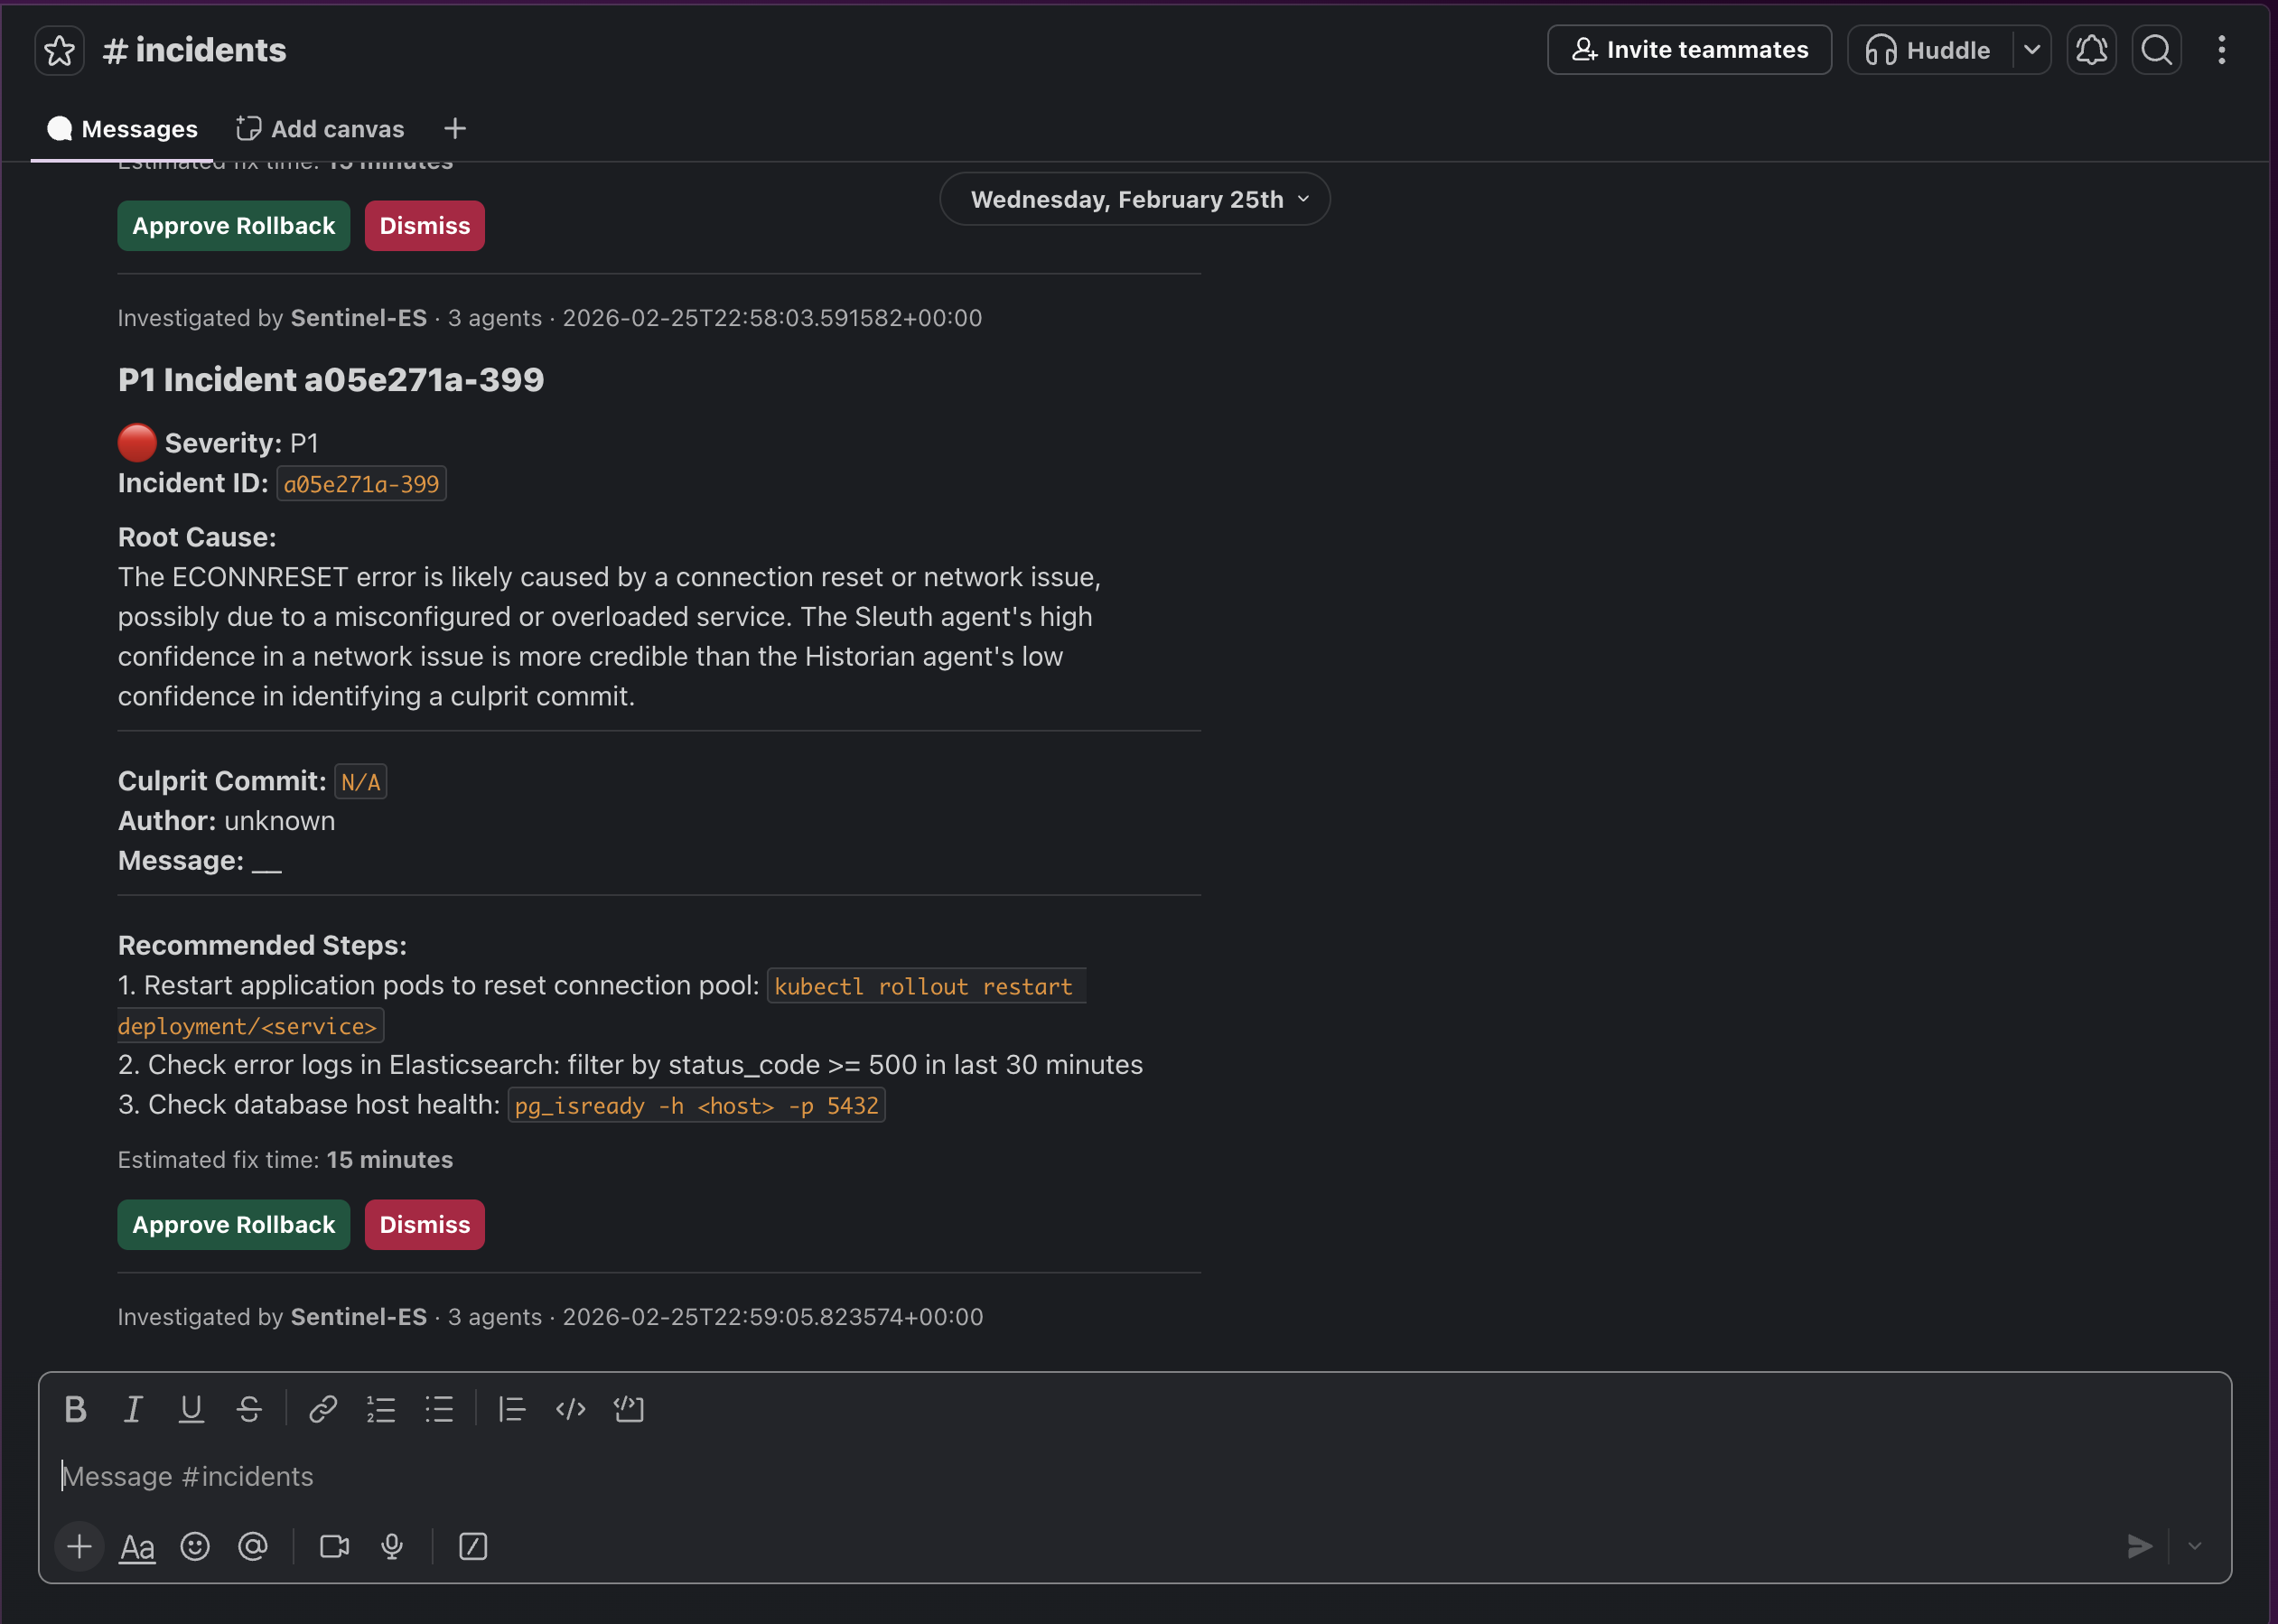Toggle italic text formatting
The height and width of the screenshot is (1624, 2278).
(x=133, y=1409)
